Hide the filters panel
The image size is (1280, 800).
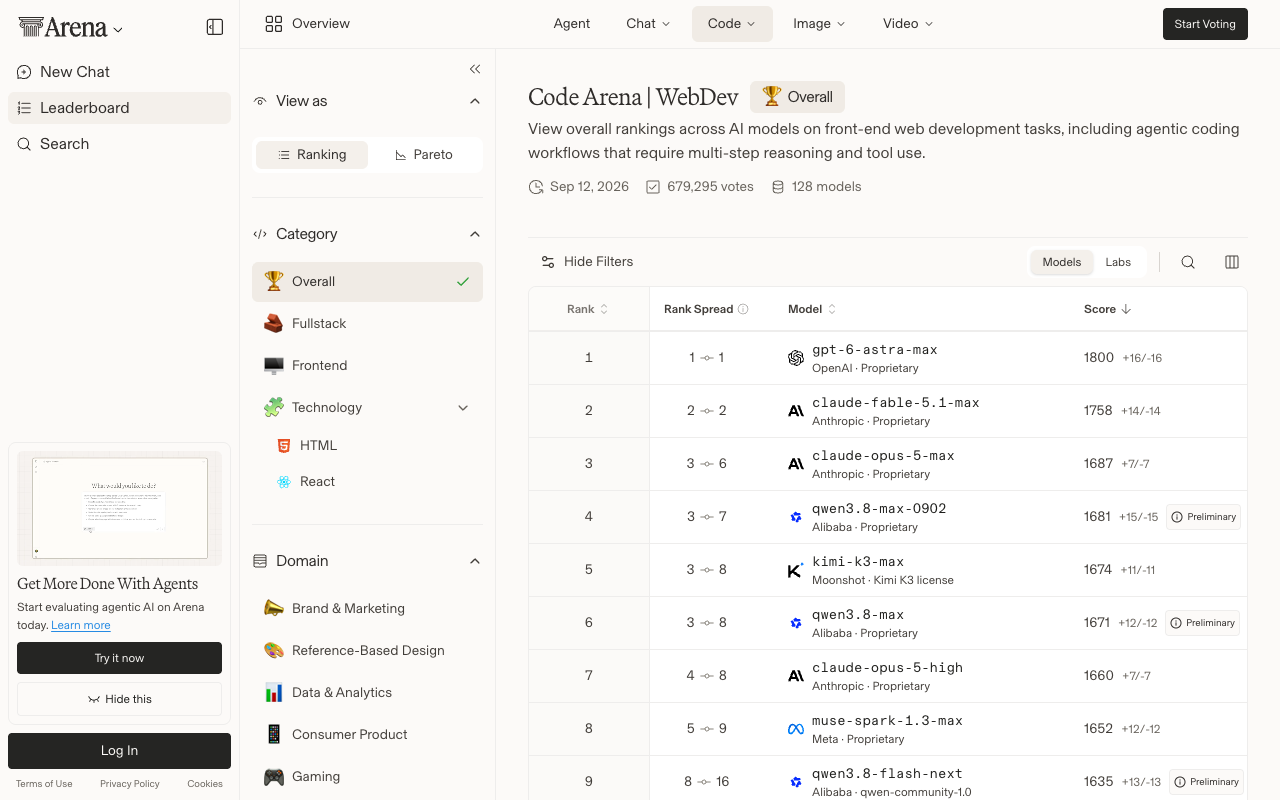[587, 262]
